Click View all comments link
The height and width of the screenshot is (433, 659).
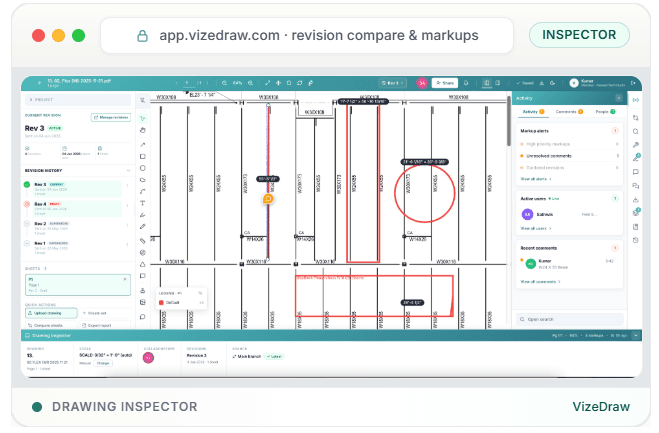point(540,282)
